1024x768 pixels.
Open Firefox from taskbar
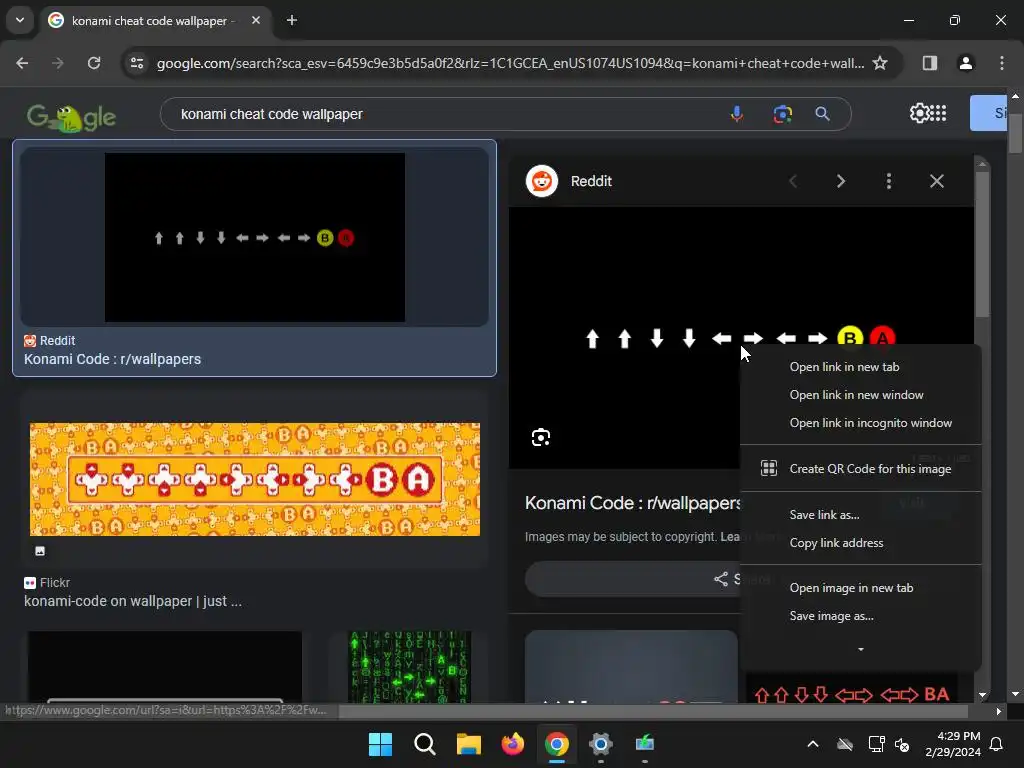pos(513,744)
